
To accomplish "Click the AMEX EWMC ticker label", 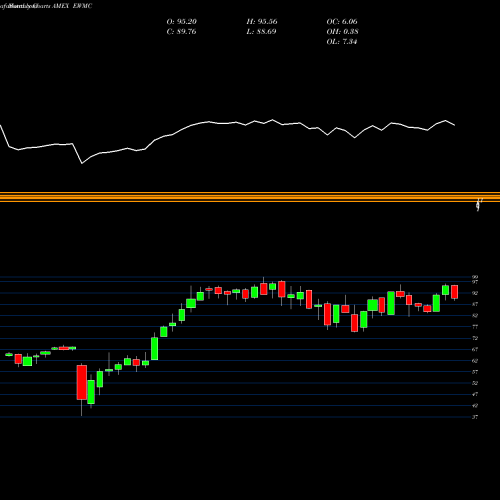I will [x=72, y=6].
